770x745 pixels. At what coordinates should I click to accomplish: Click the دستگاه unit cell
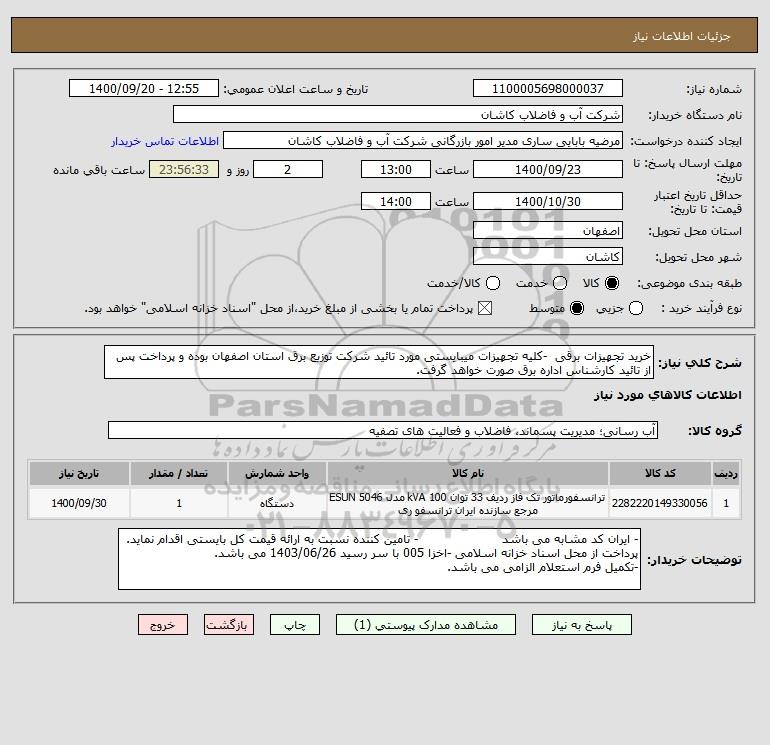277,503
